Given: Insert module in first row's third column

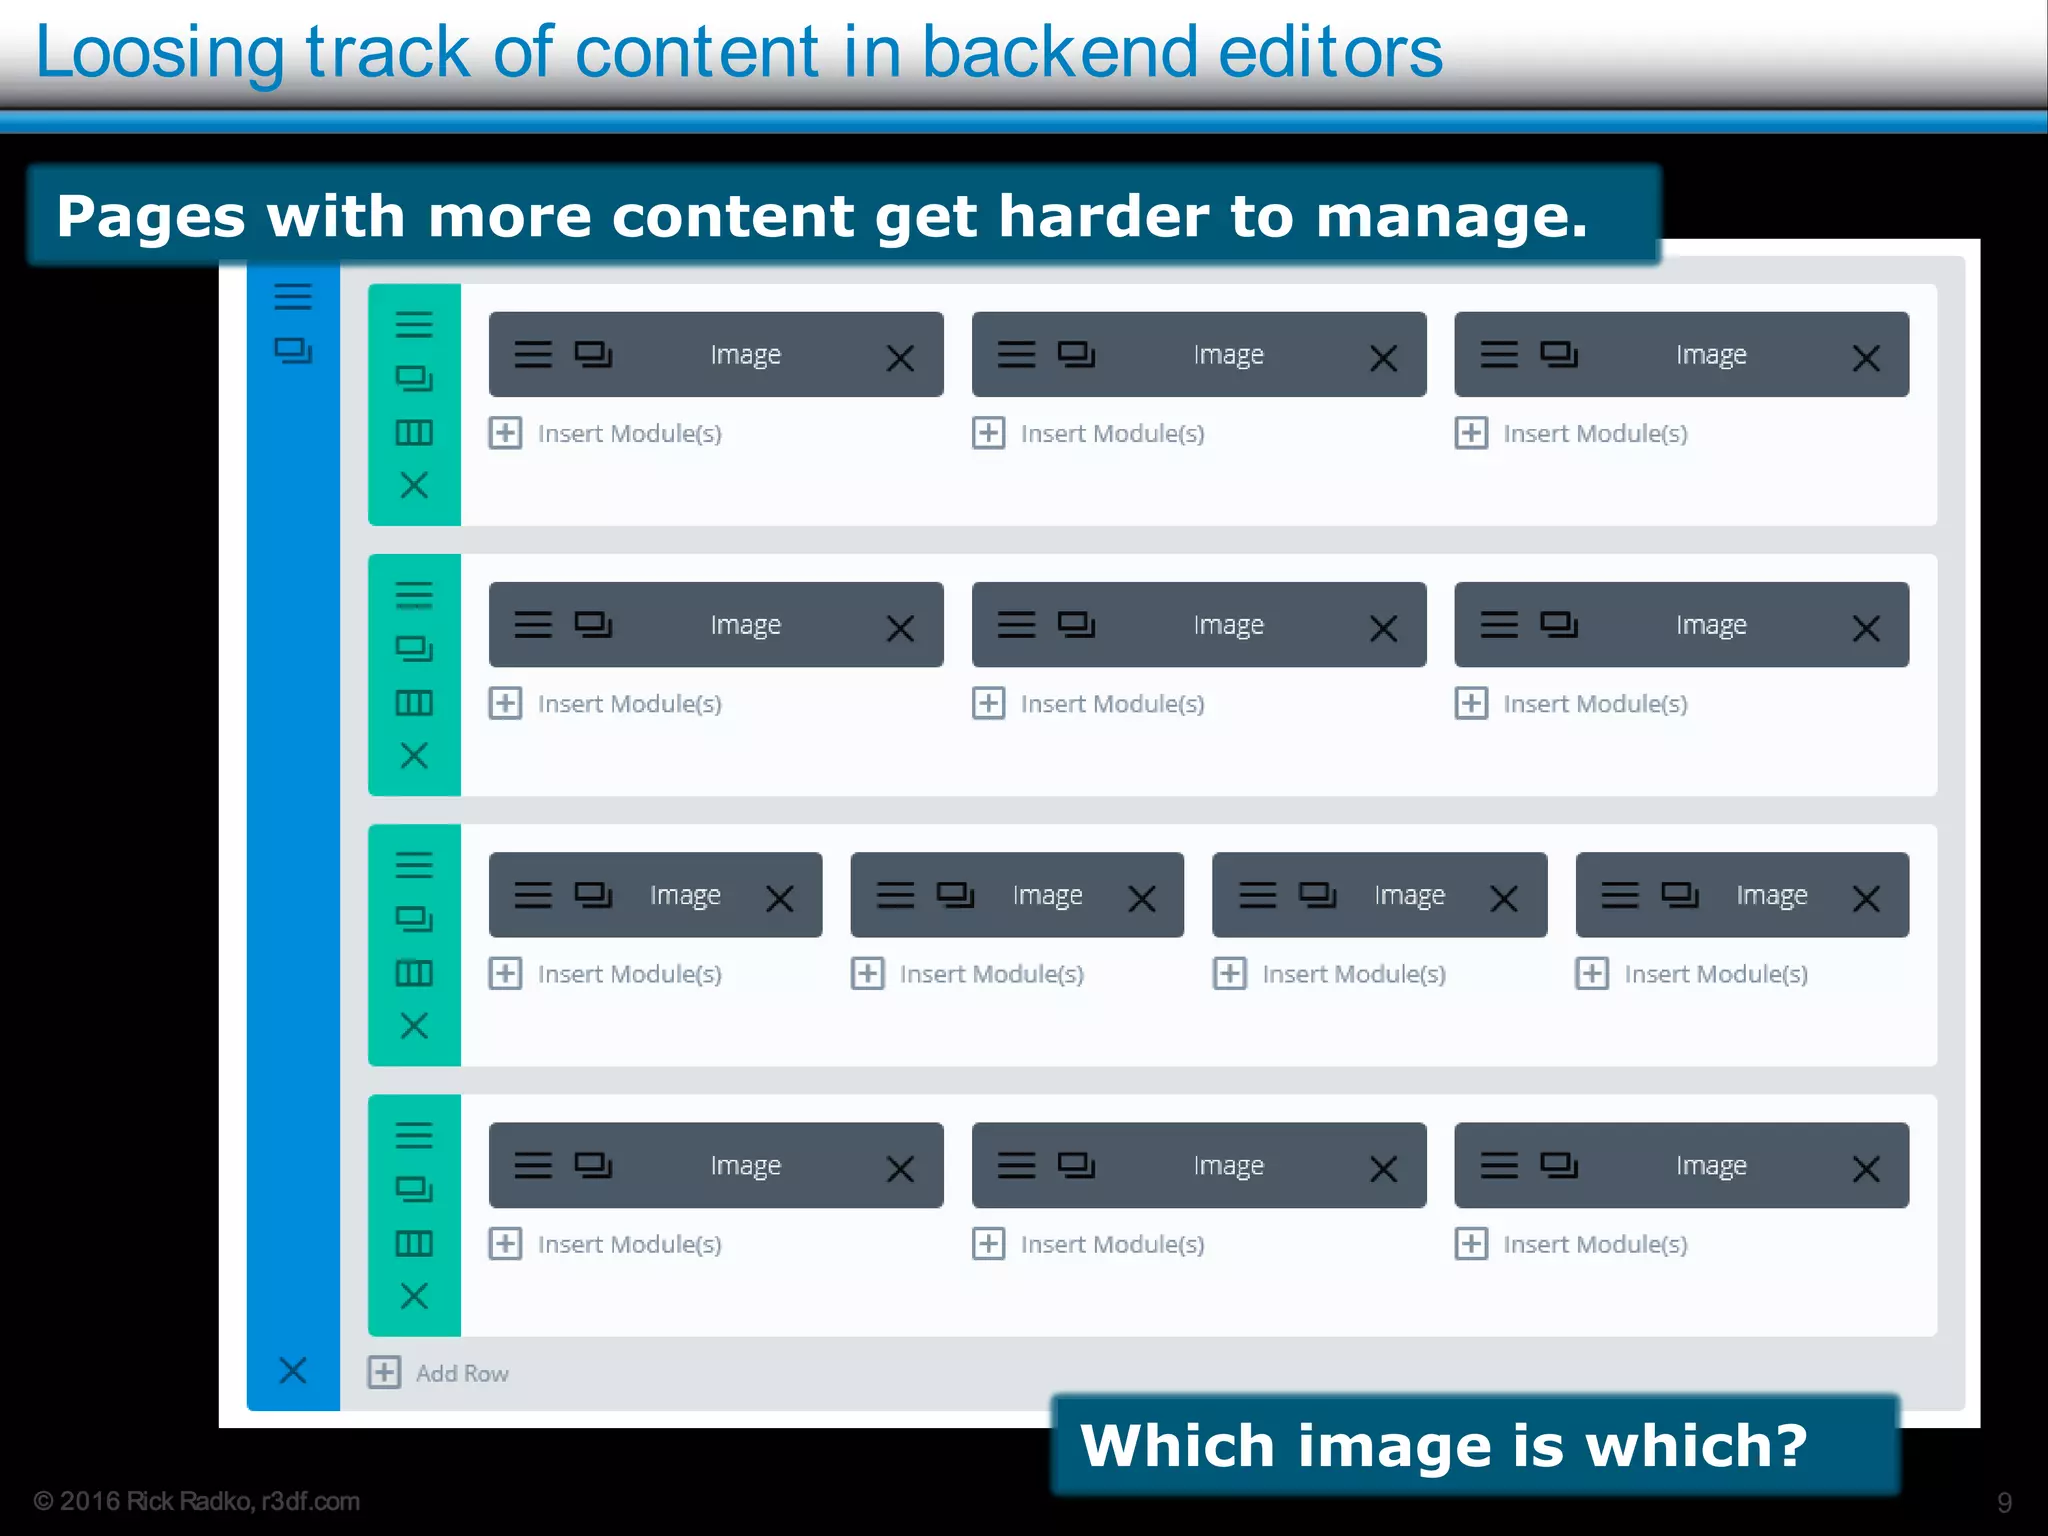Looking at the screenshot, I should click(x=1572, y=433).
